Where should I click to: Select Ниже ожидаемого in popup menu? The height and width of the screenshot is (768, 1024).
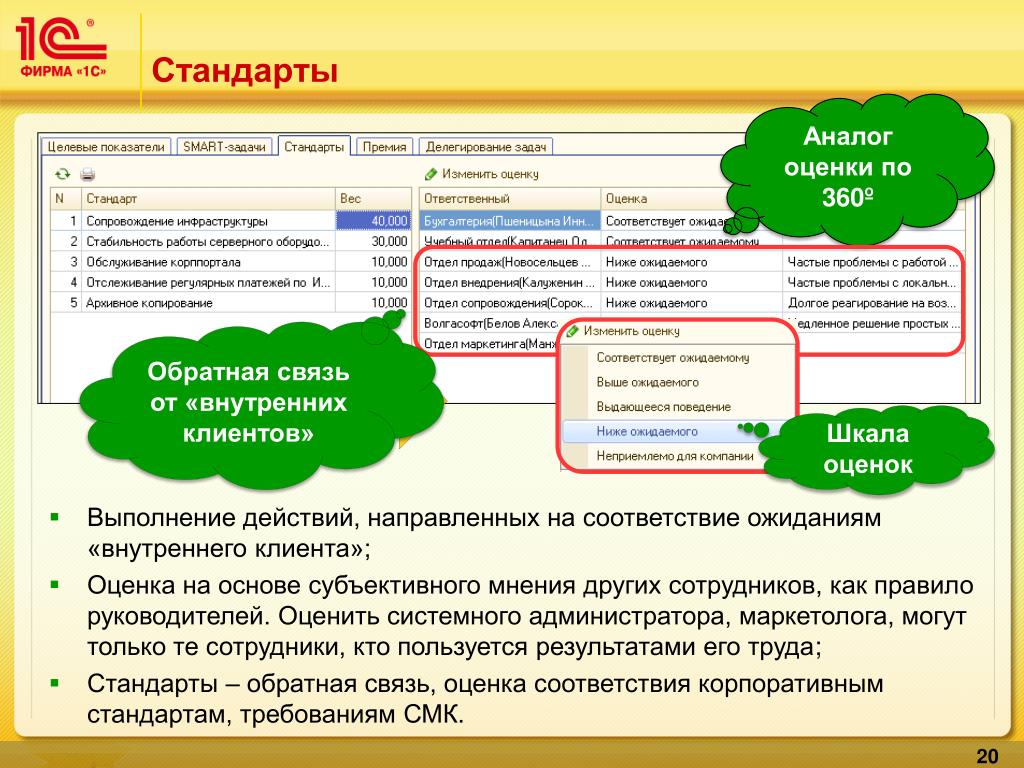(647, 432)
